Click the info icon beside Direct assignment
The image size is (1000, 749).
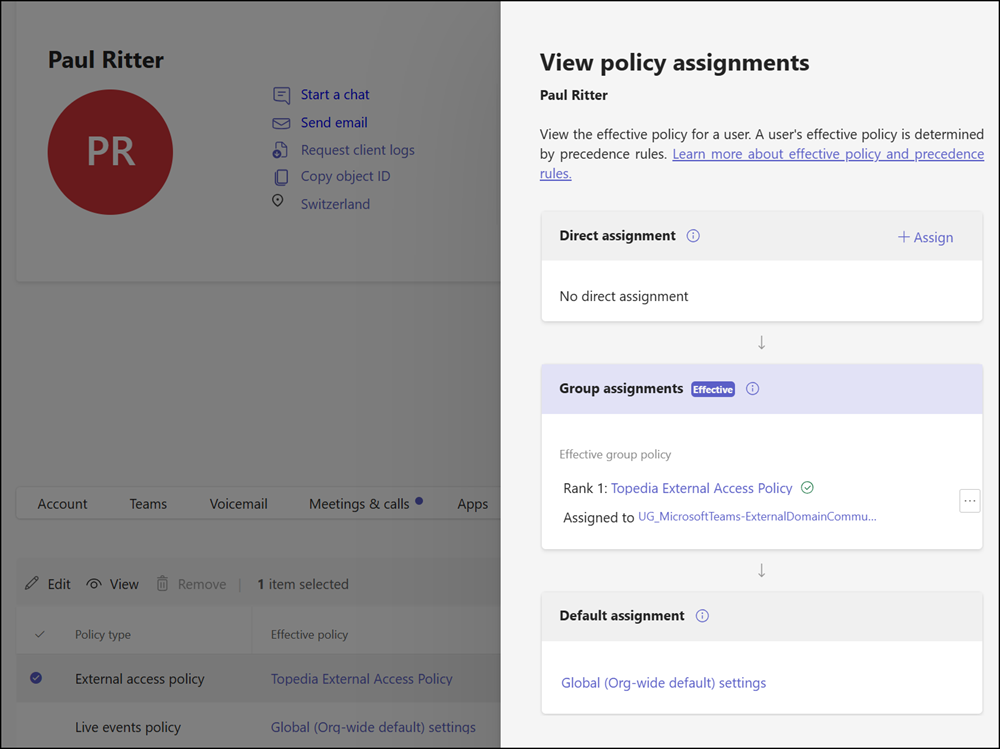click(x=693, y=236)
